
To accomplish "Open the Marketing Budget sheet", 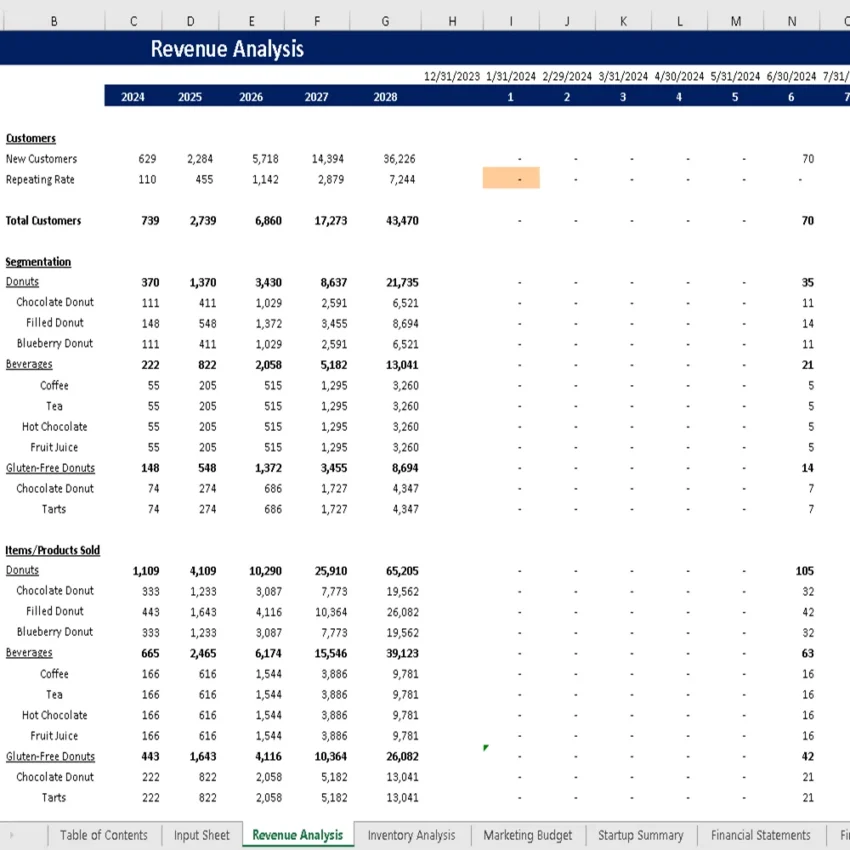I will click(528, 835).
